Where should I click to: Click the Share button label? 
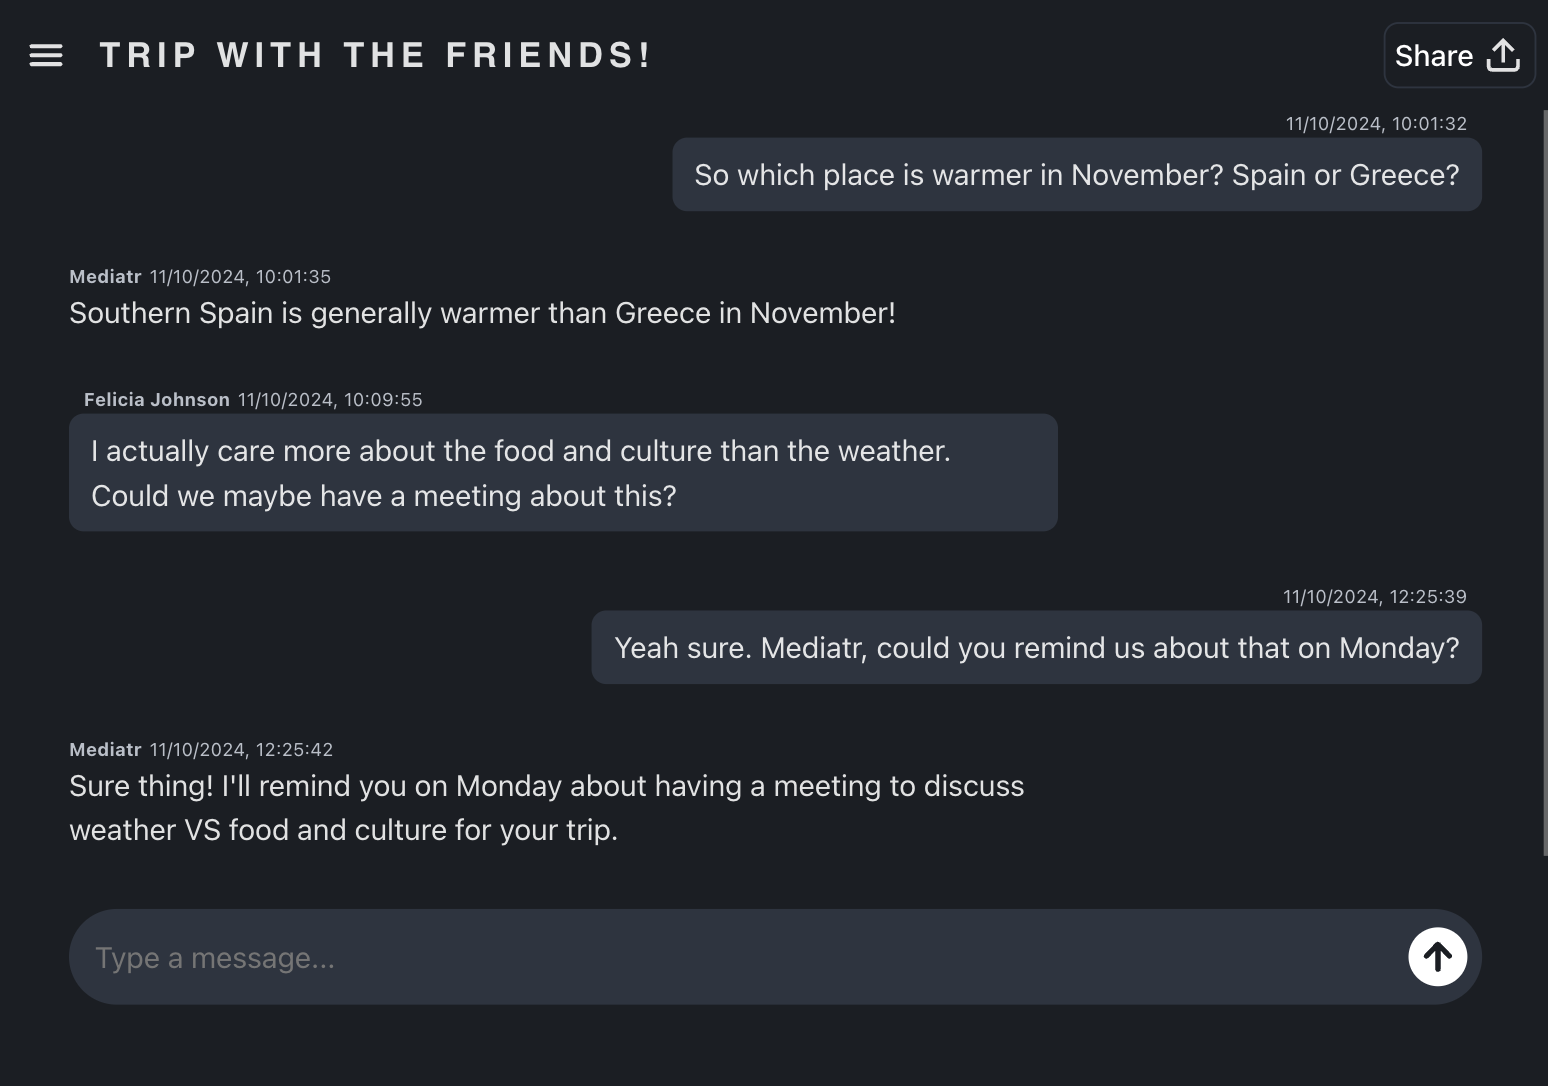coord(1433,56)
